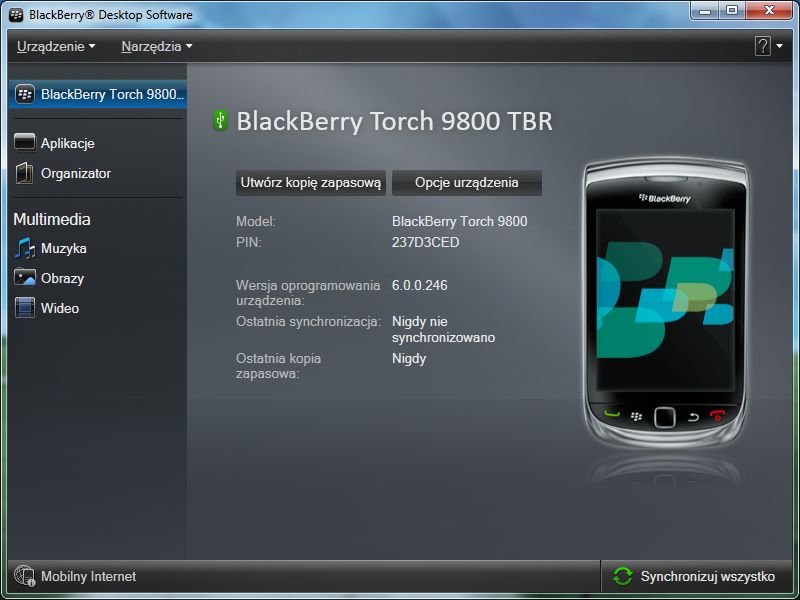Click Utwórz kopię zapasową button
Screen dimensions: 800x600
(311, 183)
